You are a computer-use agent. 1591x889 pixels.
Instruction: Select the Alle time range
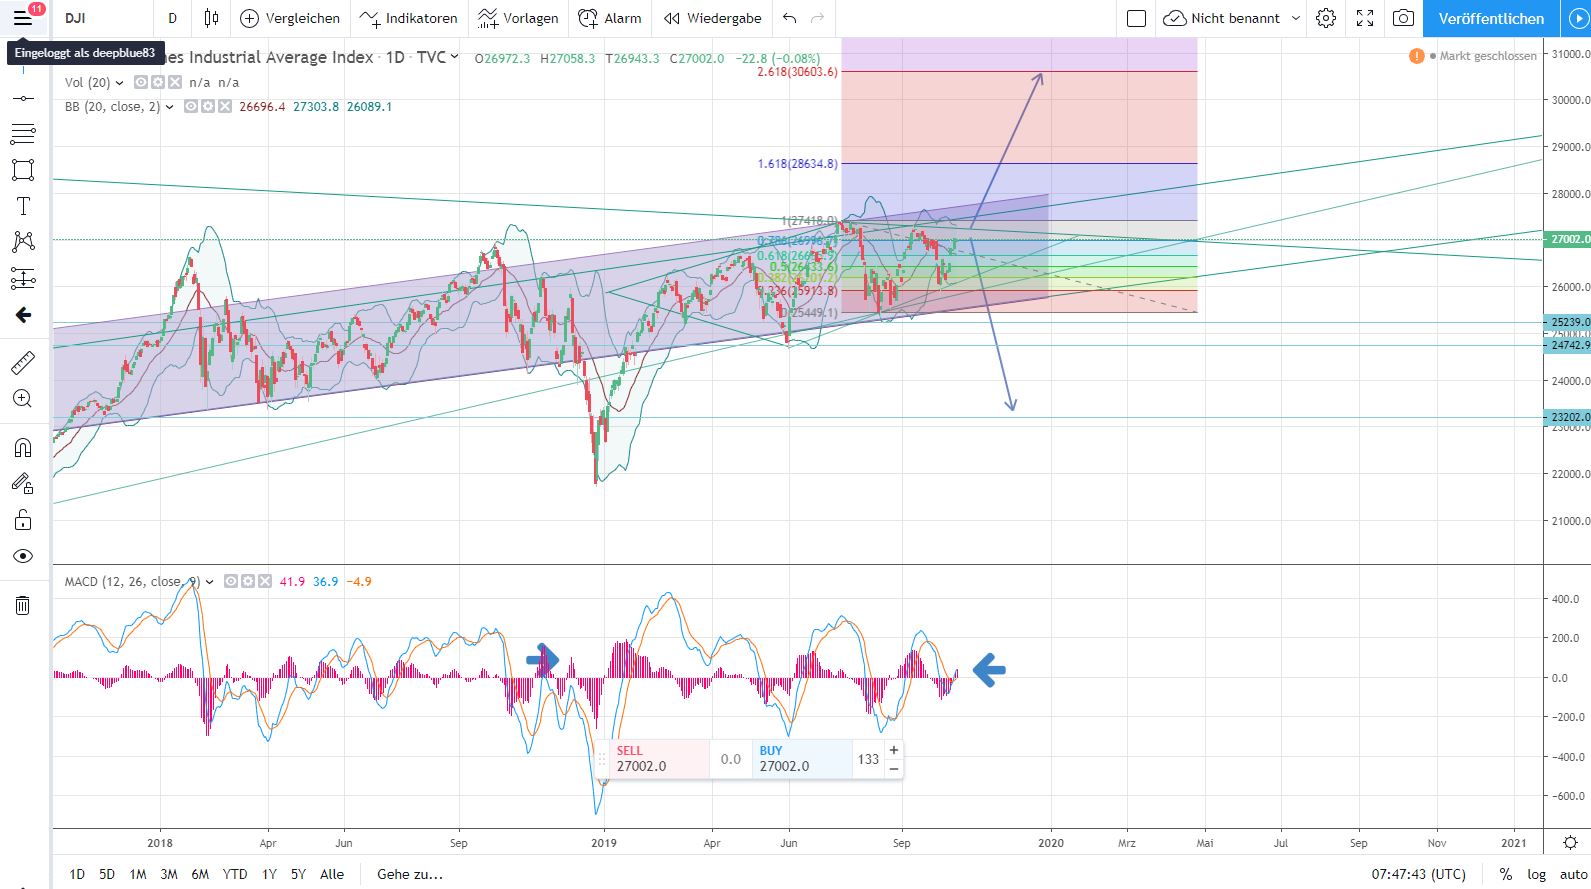(x=332, y=874)
